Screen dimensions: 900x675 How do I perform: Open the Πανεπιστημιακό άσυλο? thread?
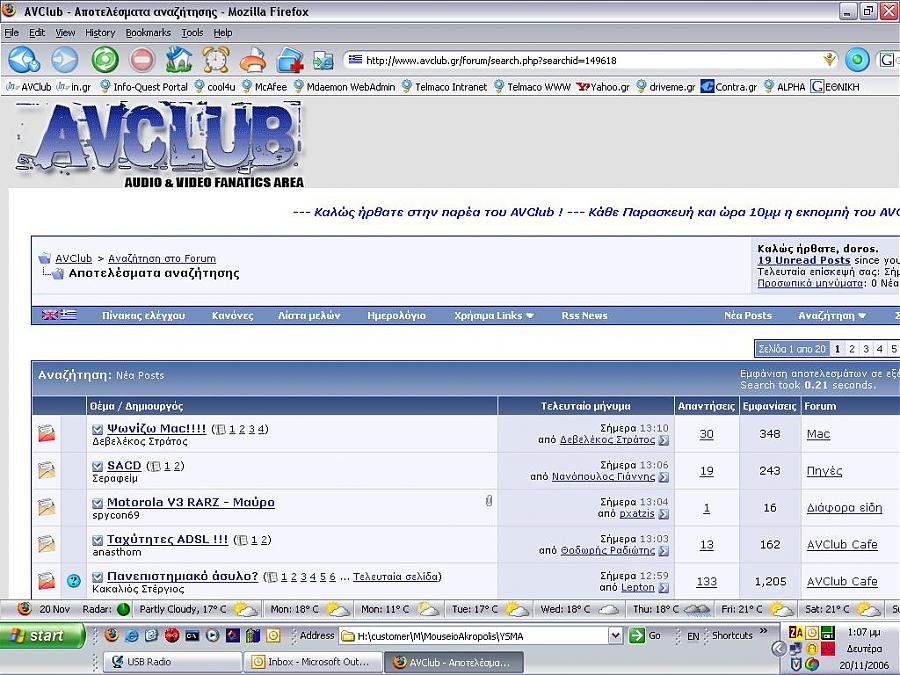(x=183, y=575)
